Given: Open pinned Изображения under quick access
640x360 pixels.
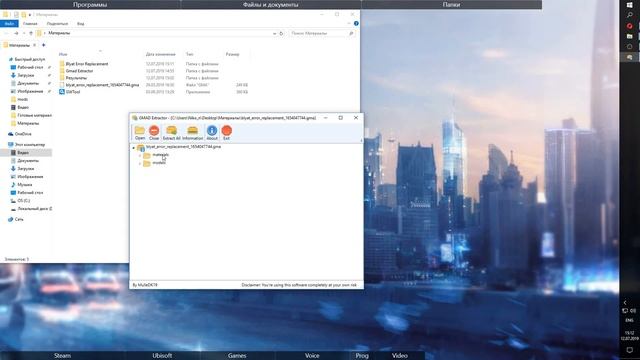Looking at the screenshot, I should point(30,91).
